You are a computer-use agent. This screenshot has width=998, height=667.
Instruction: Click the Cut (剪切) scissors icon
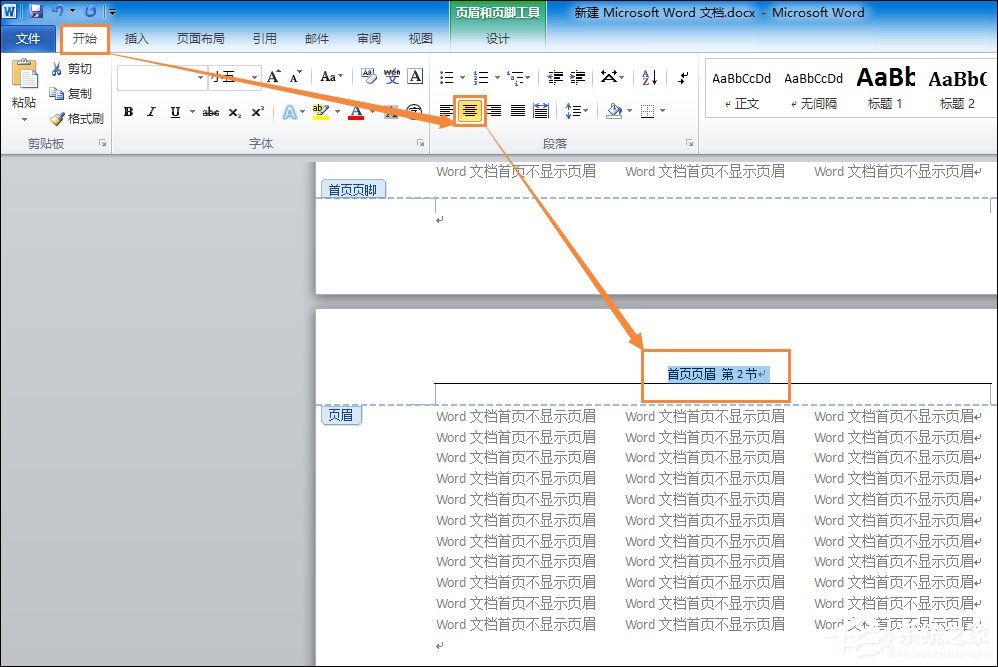(58, 69)
